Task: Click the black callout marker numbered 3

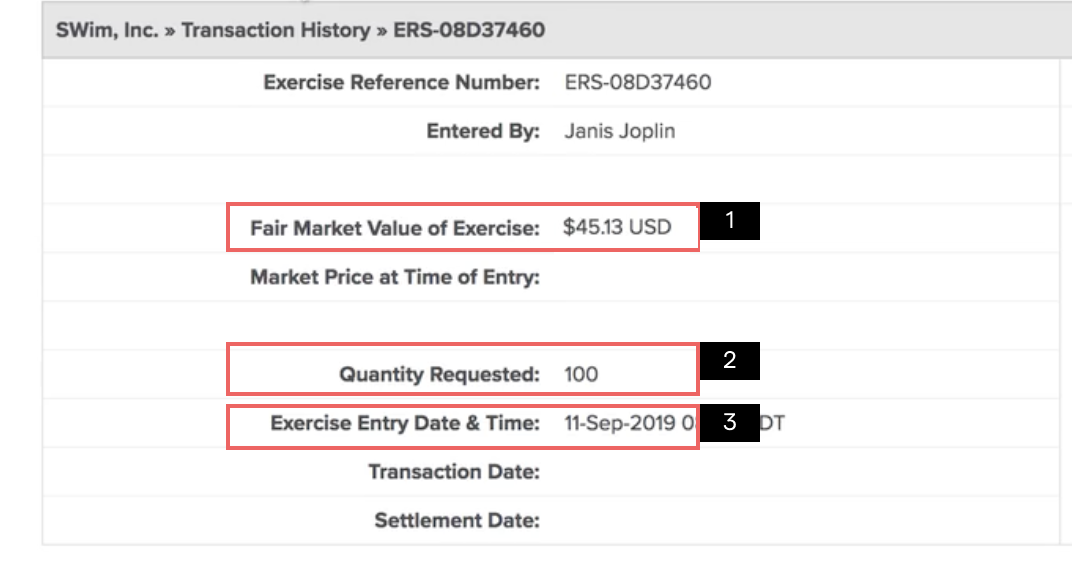Action: click(x=729, y=423)
